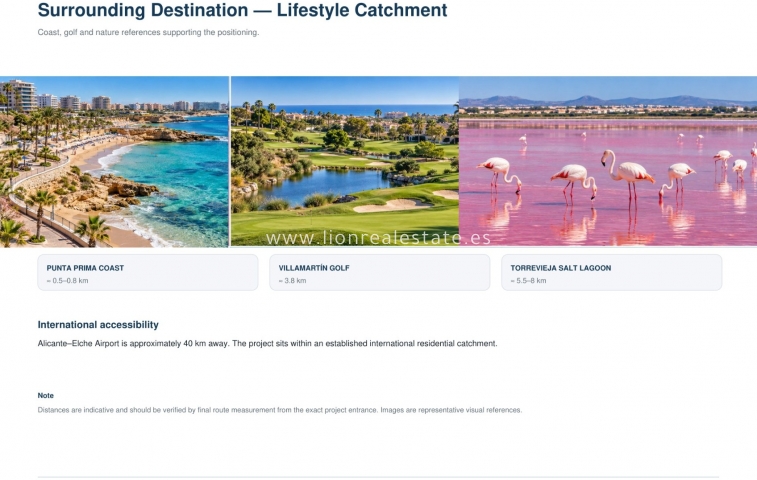757x480 pixels.
Task: Click the Surrounding Destination — Lifestyle Catchment heading
Action: [242, 10]
